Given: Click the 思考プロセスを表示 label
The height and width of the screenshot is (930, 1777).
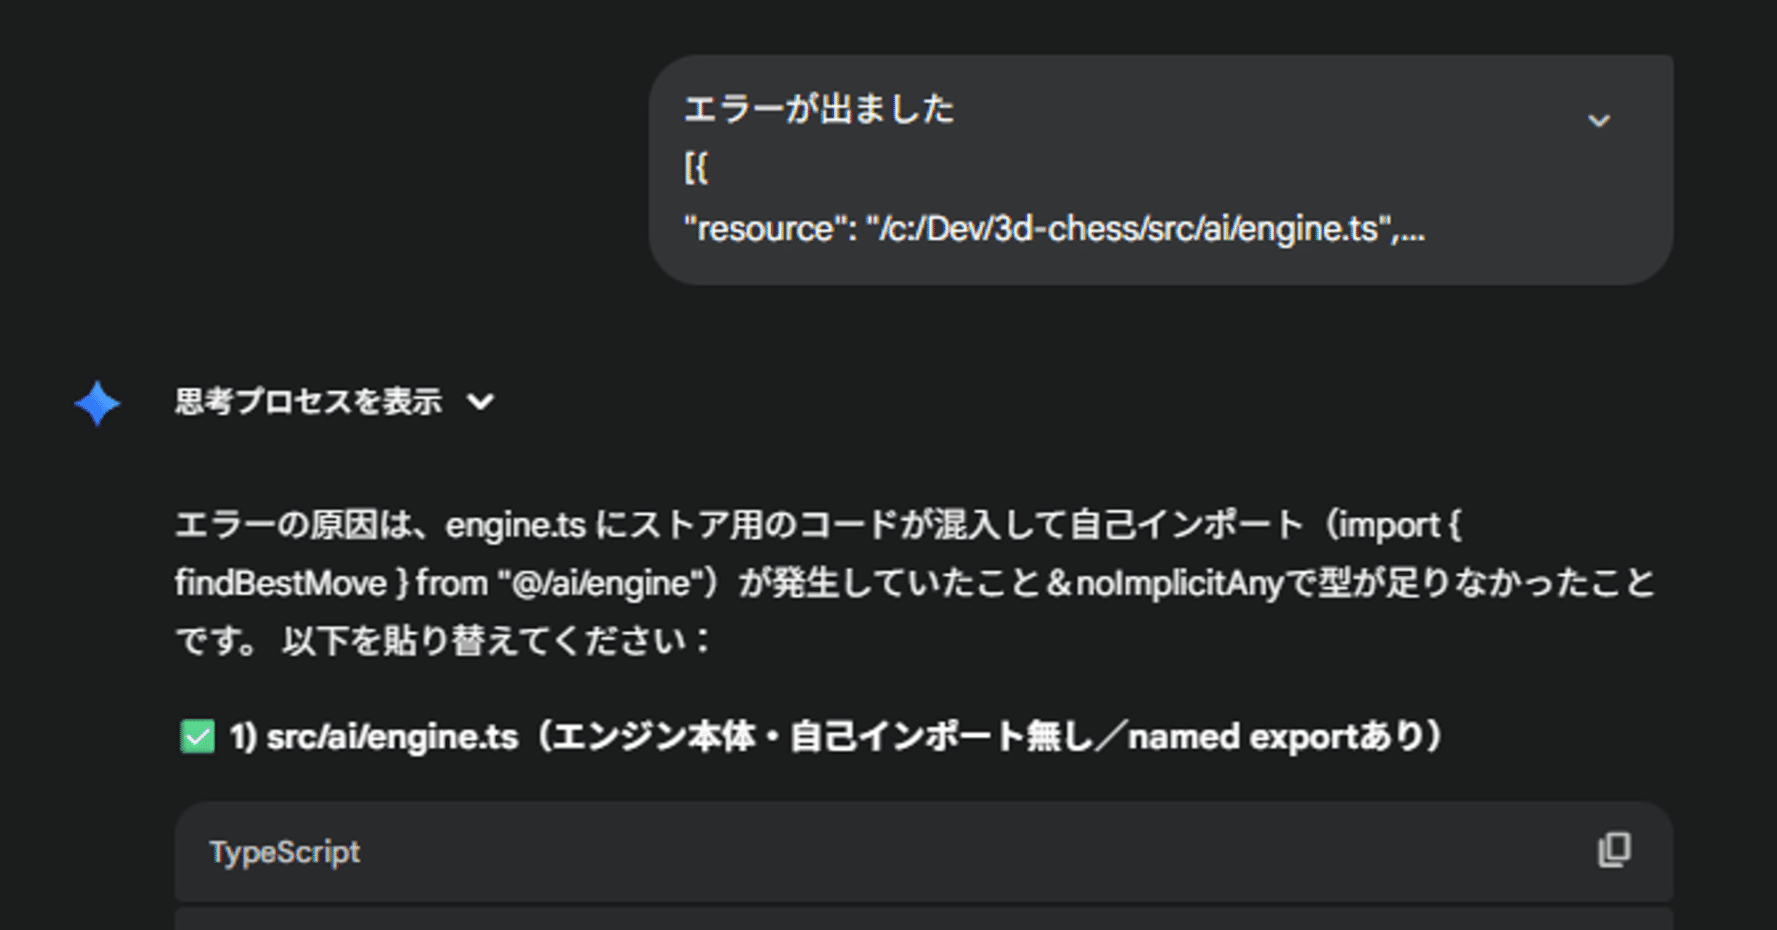Looking at the screenshot, I should point(308,402).
